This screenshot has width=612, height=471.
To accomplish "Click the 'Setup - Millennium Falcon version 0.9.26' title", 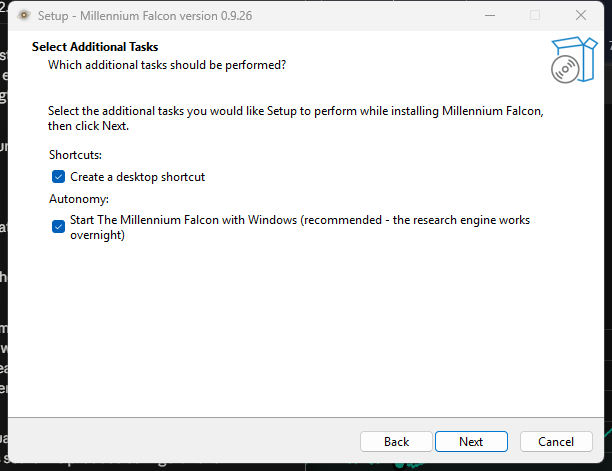I will pyautogui.click(x=145, y=16).
